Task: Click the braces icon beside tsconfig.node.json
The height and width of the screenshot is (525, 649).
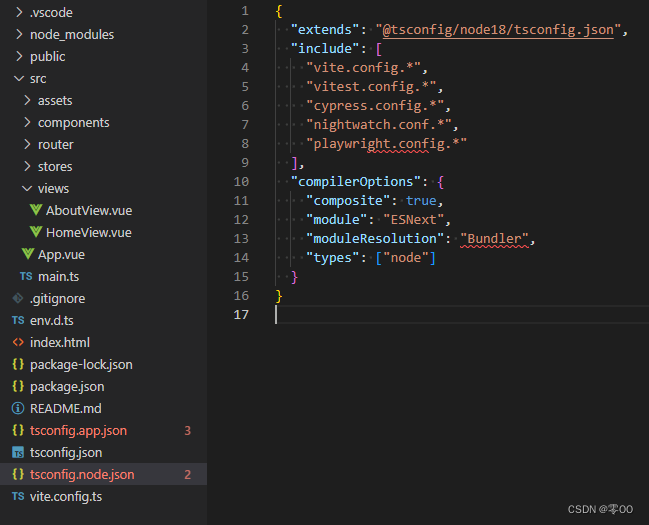Action: (x=18, y=474)
